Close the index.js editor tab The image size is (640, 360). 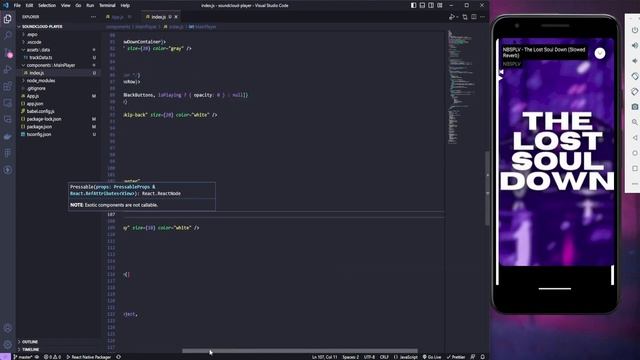tap(176, 17)
